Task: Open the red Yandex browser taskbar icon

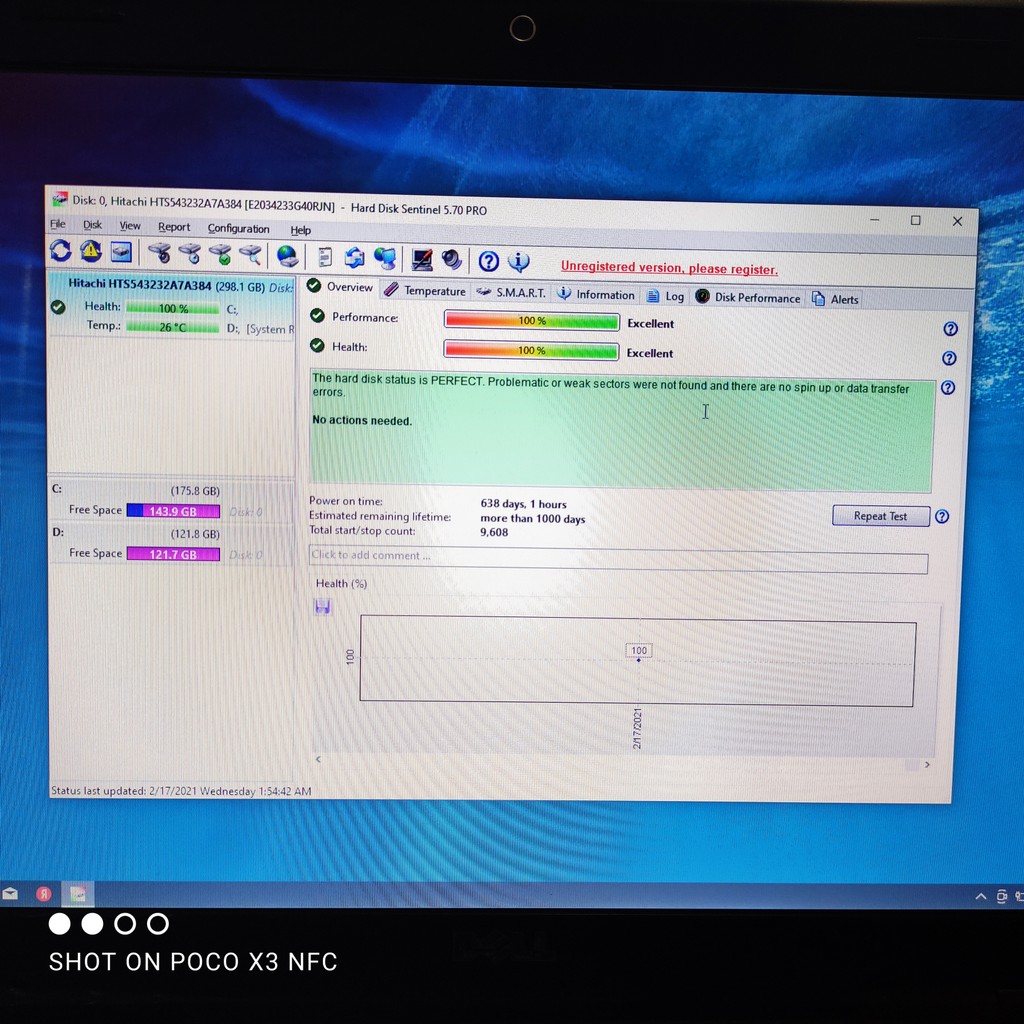Action: [44, 894]
